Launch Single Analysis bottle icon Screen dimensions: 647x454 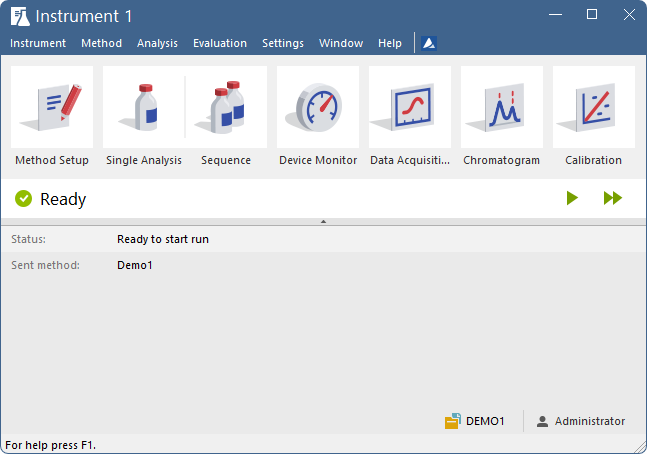[x=144, y=107]
